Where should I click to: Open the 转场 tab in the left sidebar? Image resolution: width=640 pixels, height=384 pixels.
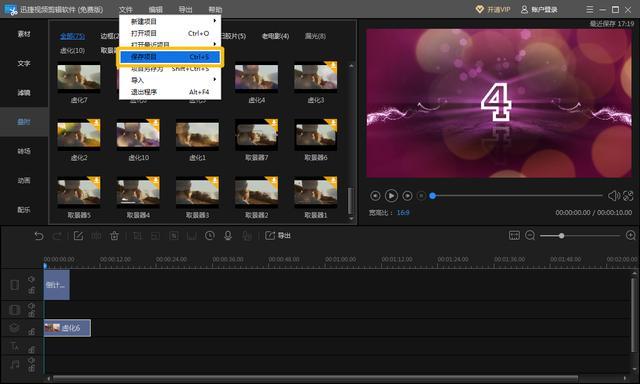coord(24,151)
